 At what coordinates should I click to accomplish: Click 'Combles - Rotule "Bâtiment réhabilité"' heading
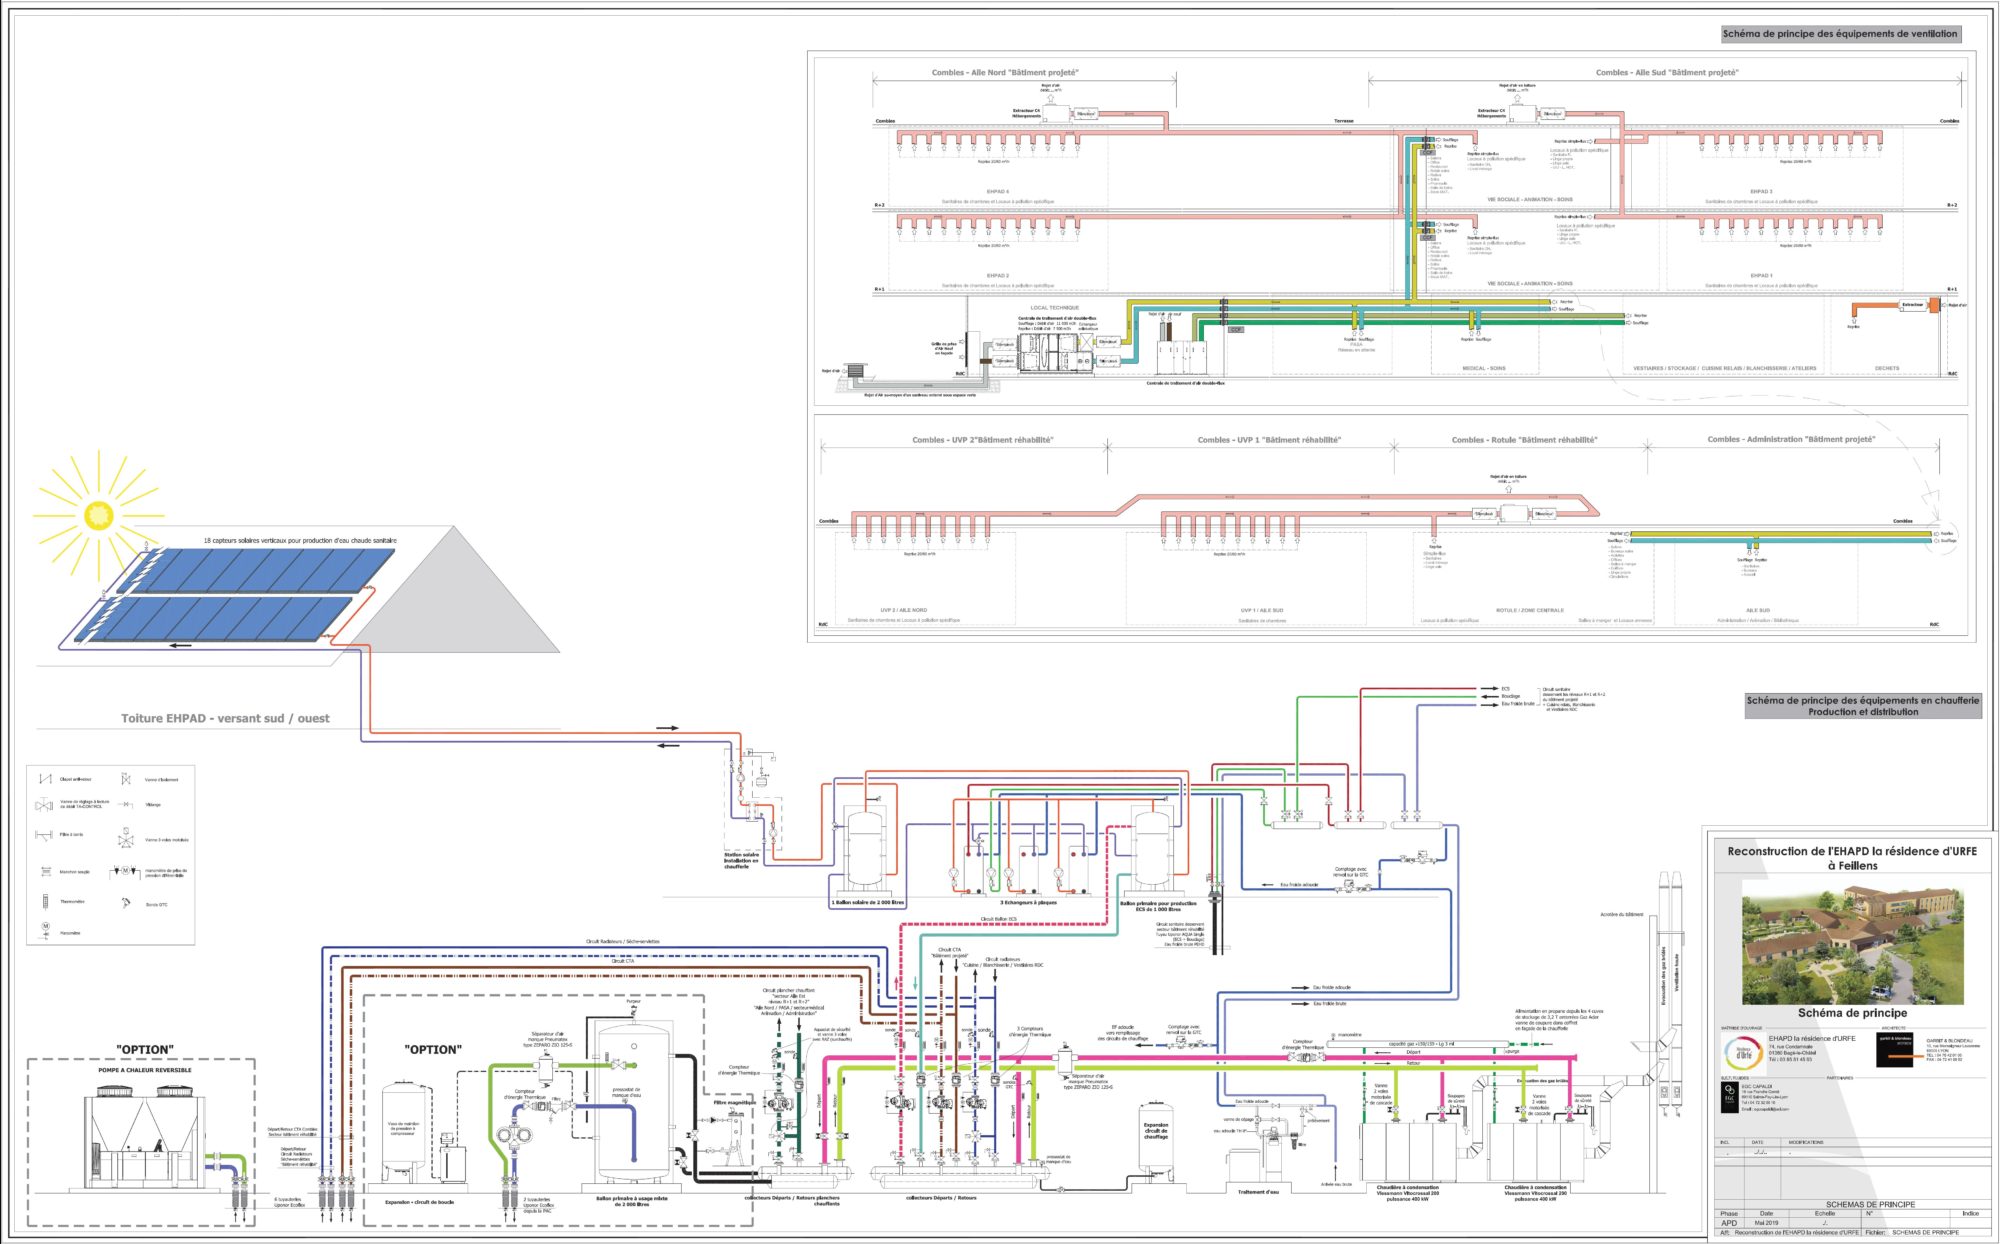click(x=1524, y=440)
